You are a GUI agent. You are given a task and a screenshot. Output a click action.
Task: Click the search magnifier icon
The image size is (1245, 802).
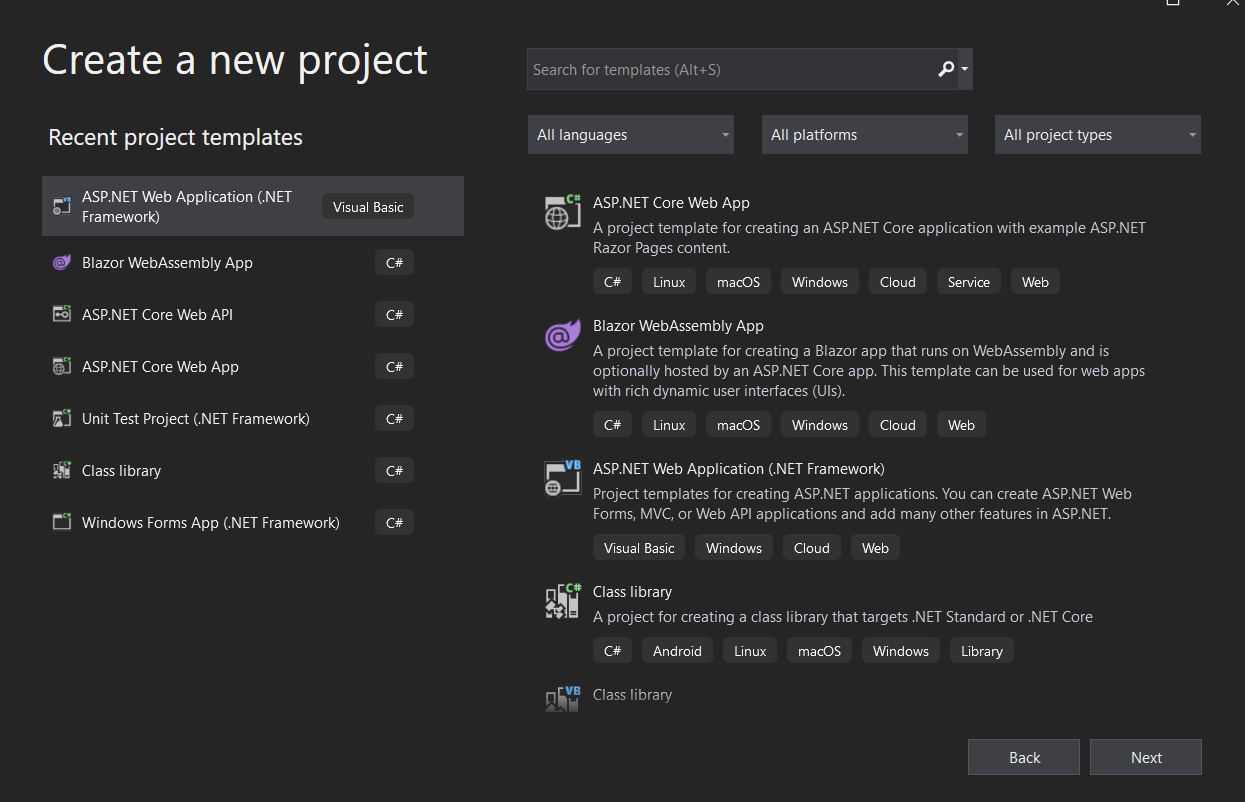(x=946, y=69)
